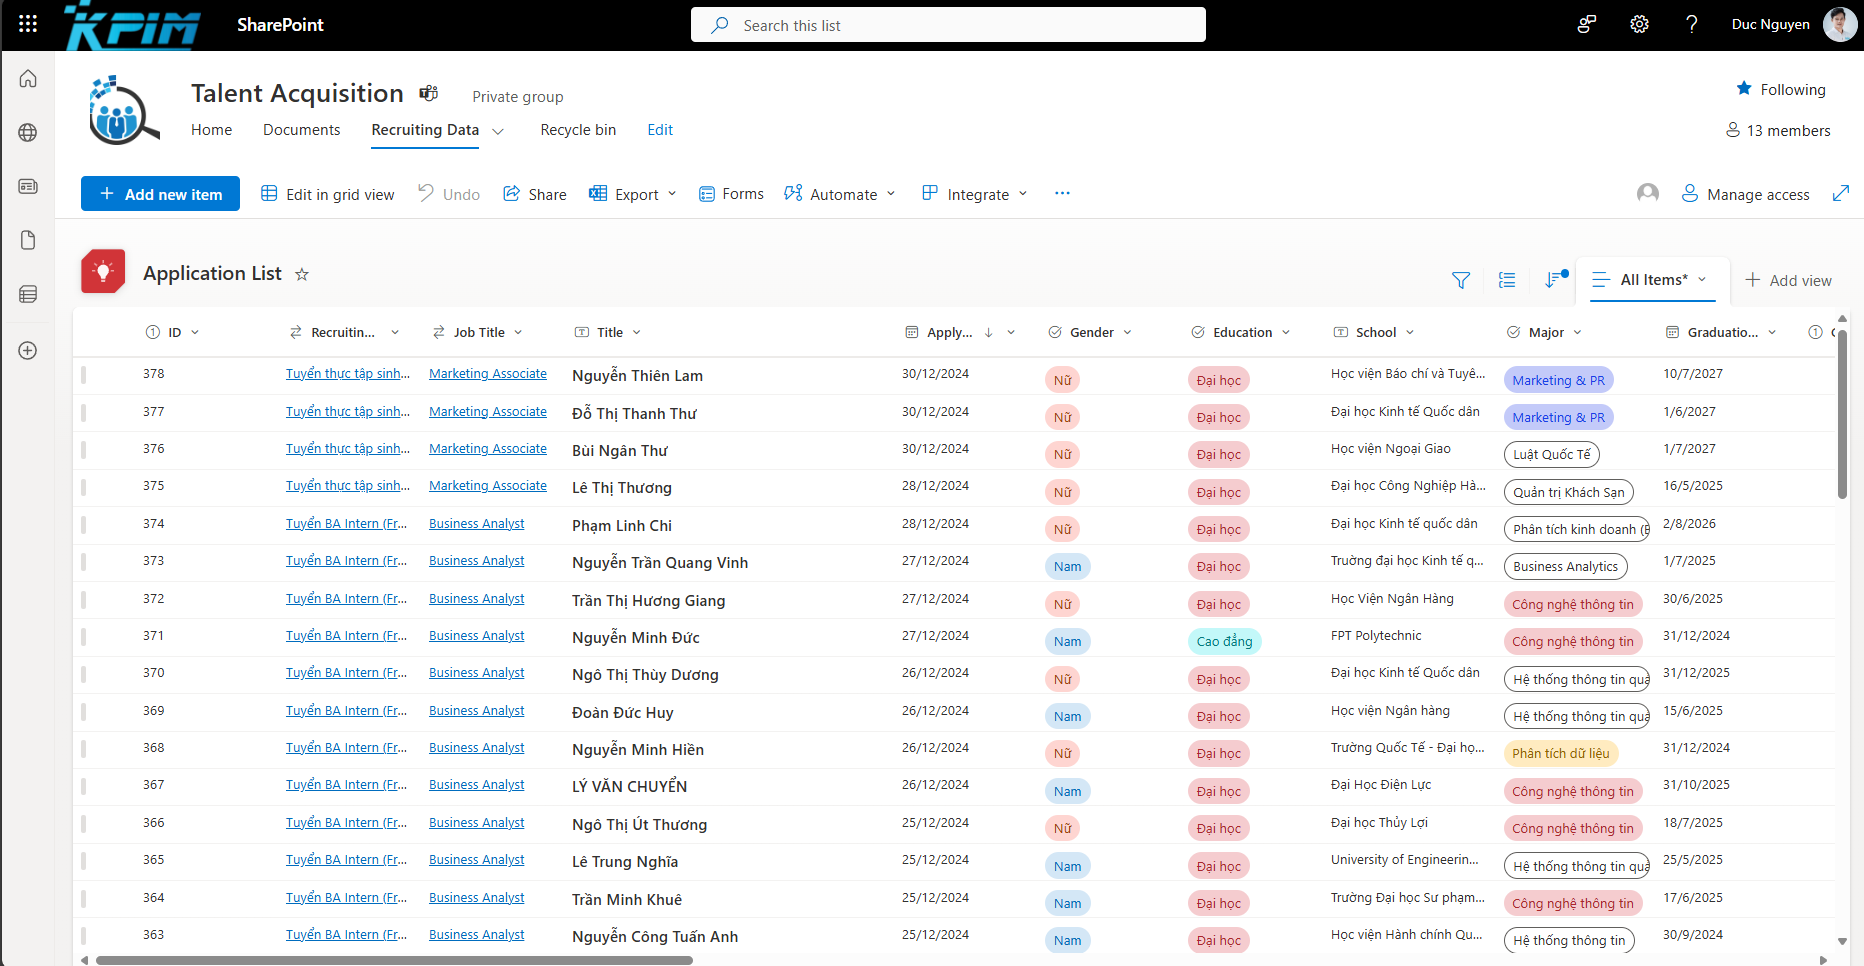Click the Create plus icon in left rail
Screen dimensions: 1864x966
pyautogui.click(x=28, y=351)
